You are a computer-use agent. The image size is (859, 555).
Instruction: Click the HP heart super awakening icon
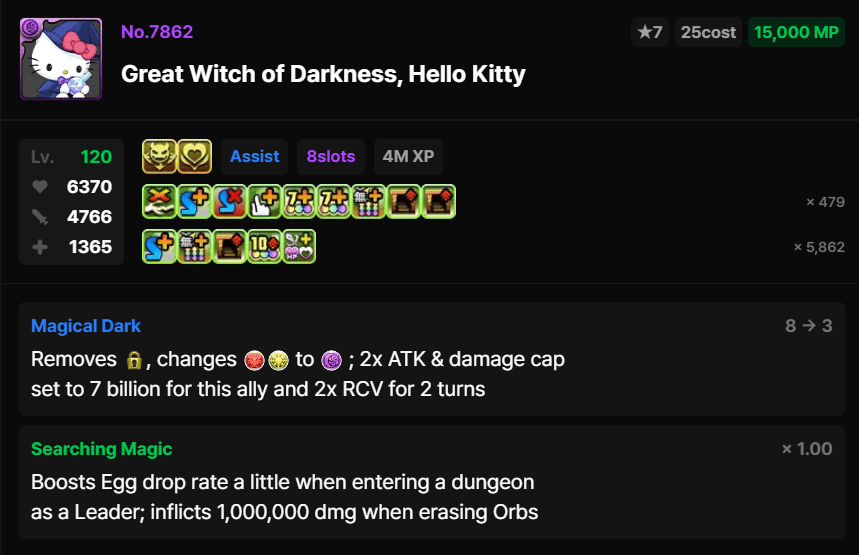(299, 247)
